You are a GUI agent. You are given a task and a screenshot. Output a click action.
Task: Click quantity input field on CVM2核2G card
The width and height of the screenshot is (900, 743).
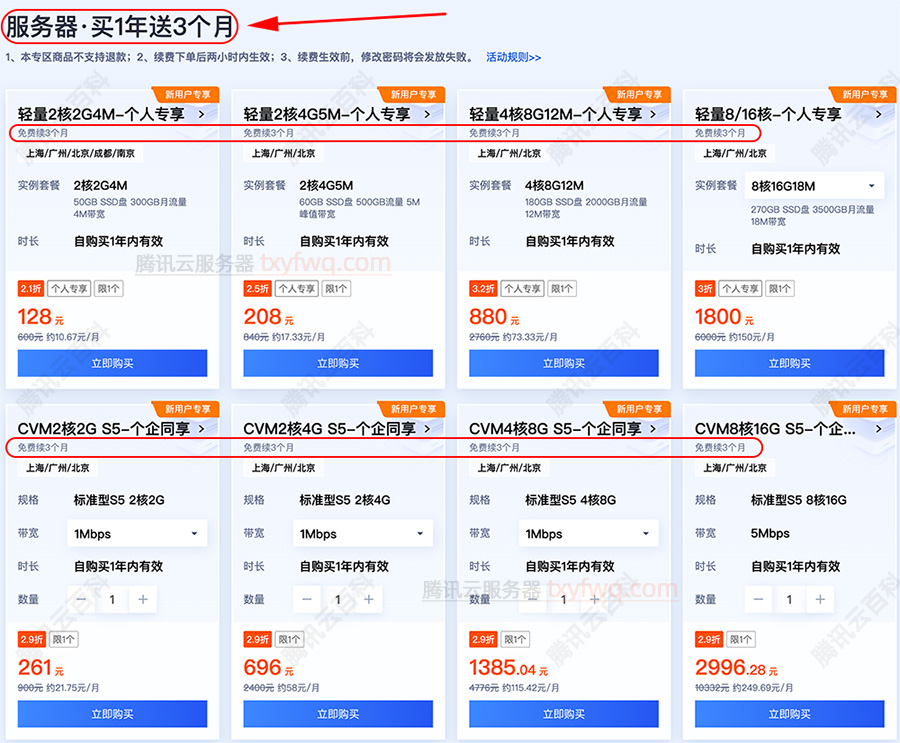tap(112, 599)
